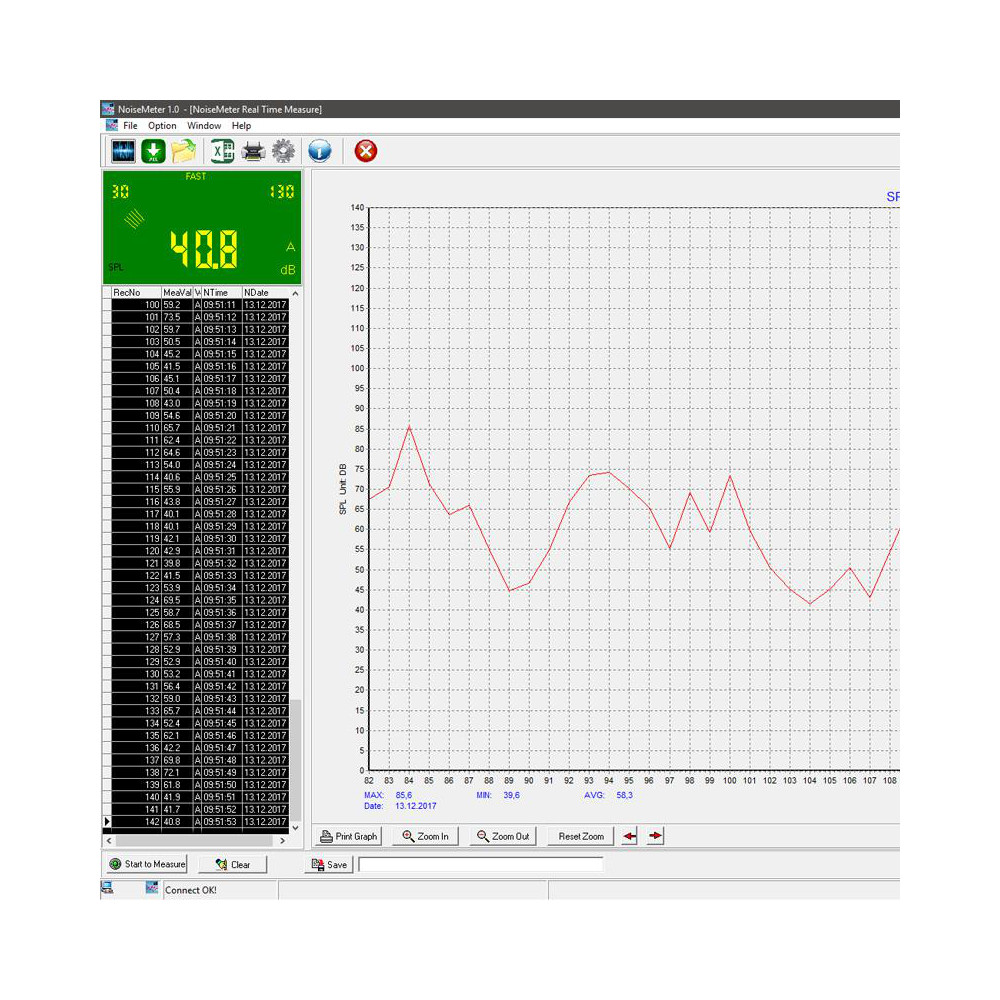Export measurements to Excel
The height and width of the screenshot is (1000, 1000).
tap(222, 150)
